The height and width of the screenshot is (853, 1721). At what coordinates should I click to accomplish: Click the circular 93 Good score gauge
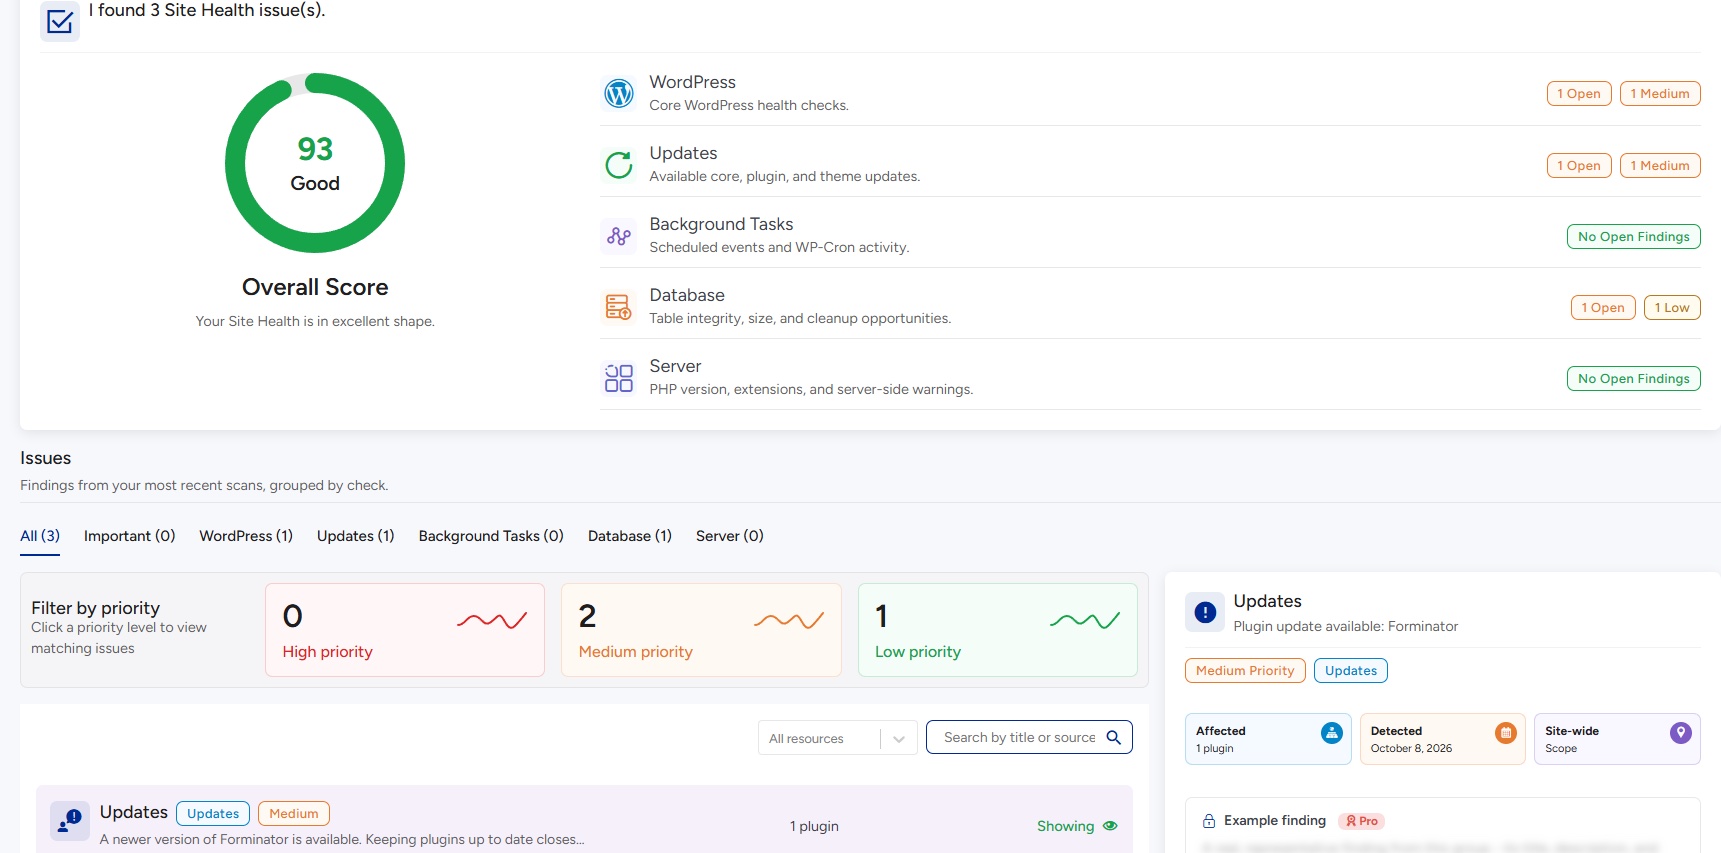(x=315, y=163)
